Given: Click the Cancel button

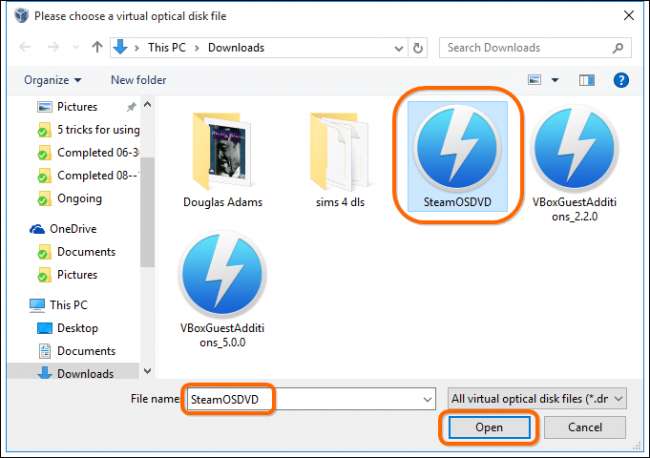Looking at the screenshot, I should click(585, 427).
